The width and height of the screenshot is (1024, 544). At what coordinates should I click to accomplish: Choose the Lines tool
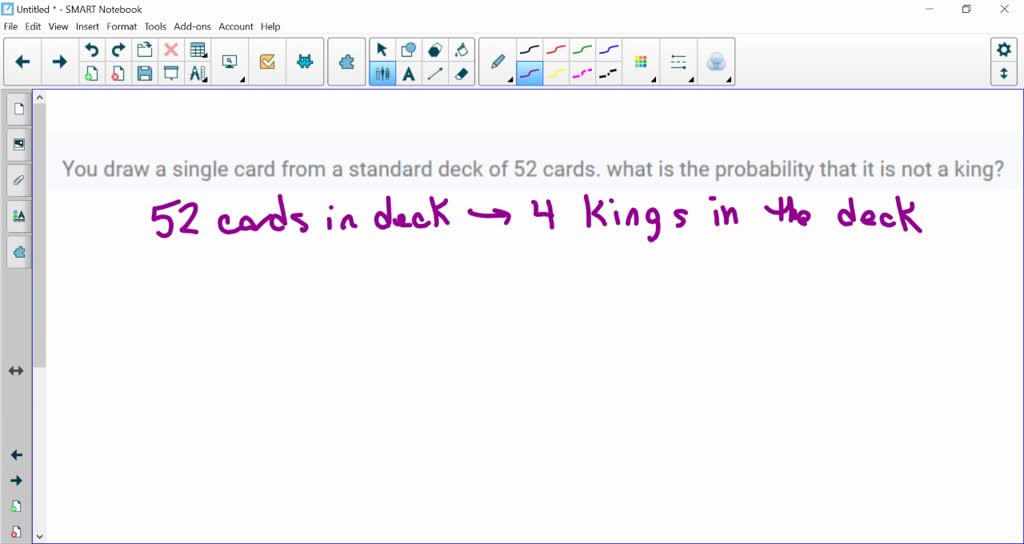tap(434, 74)
